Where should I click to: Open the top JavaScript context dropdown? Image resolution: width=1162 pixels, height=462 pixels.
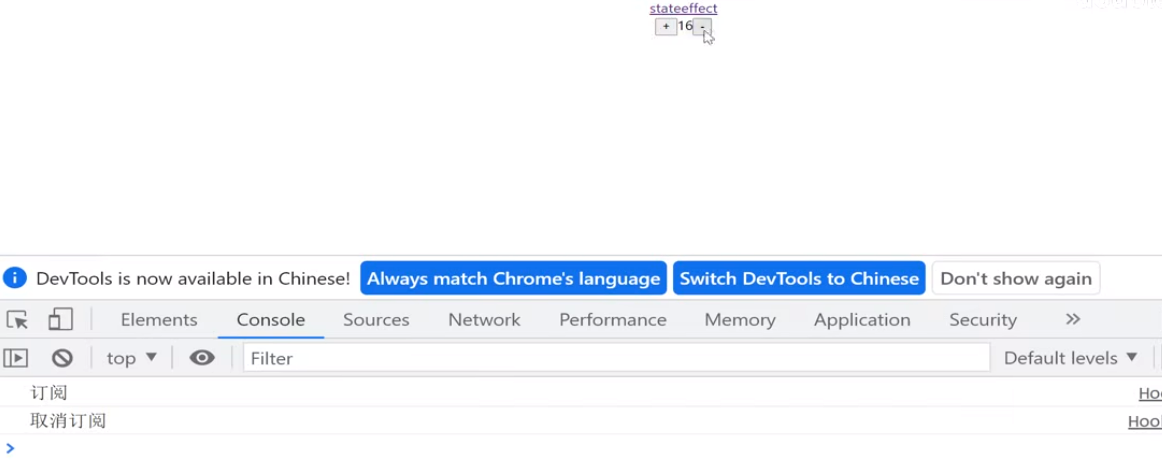tap(132, 358)
